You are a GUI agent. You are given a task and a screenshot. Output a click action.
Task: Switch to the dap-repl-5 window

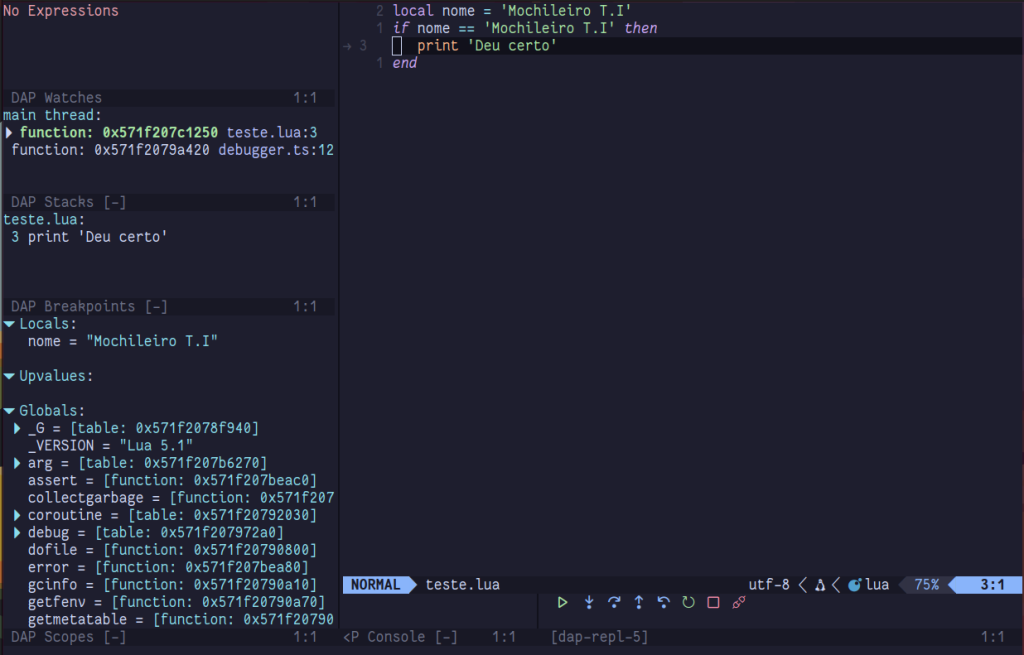[599, 637]
